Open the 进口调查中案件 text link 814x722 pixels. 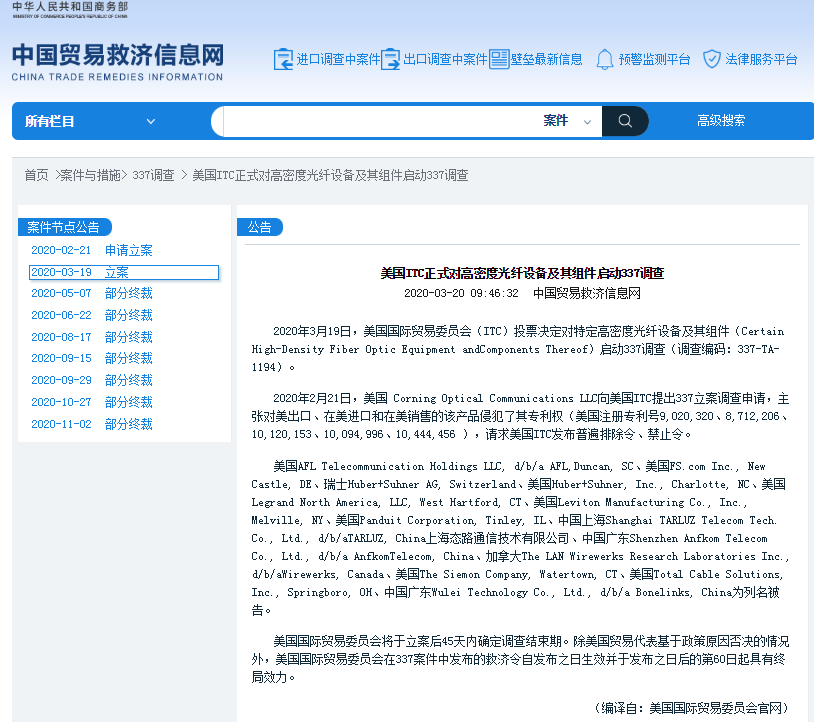pos(338,59)
